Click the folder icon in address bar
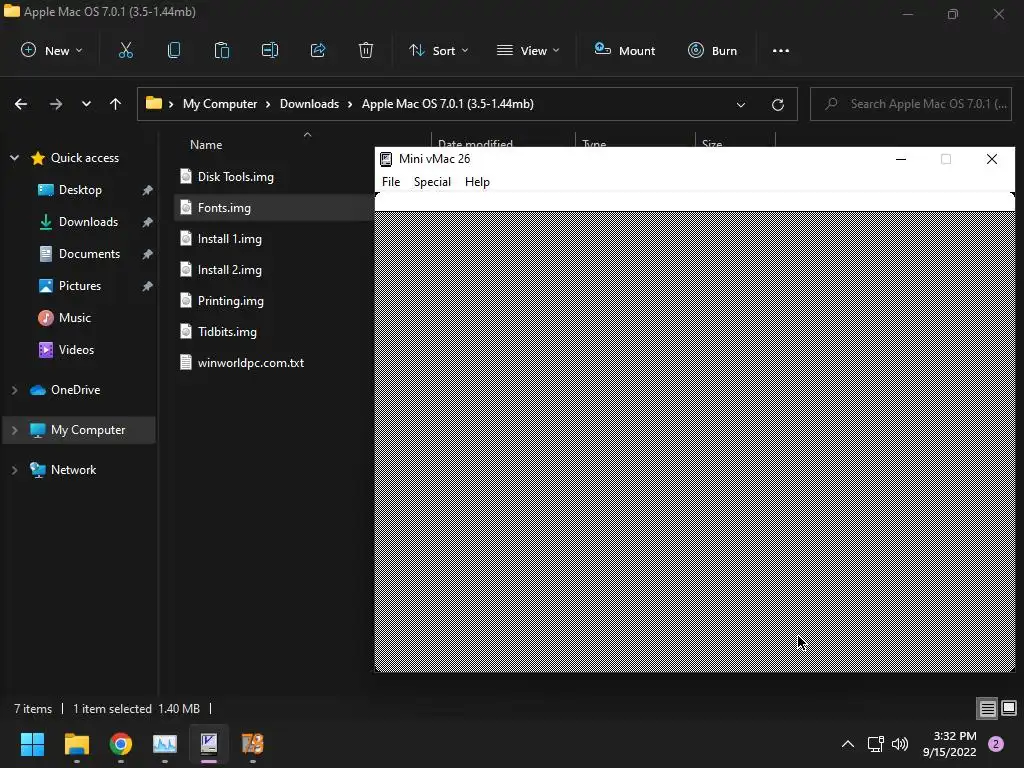The width and height of the screenshot is (1024, 768). [153, 103]
